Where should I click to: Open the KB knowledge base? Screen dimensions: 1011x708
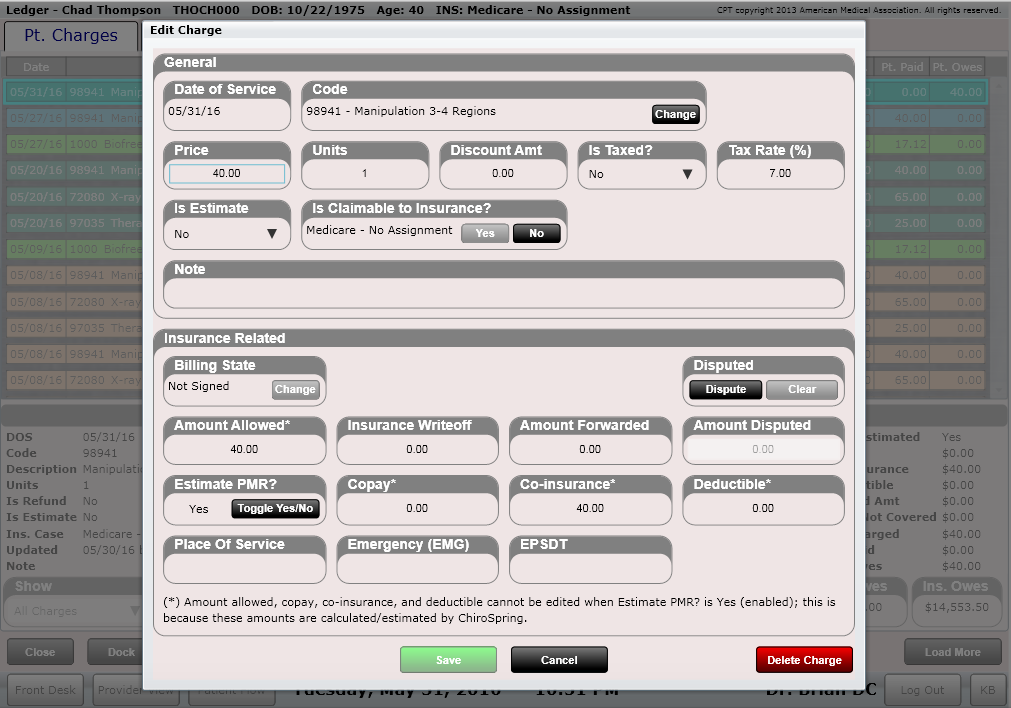pos(988,689)
